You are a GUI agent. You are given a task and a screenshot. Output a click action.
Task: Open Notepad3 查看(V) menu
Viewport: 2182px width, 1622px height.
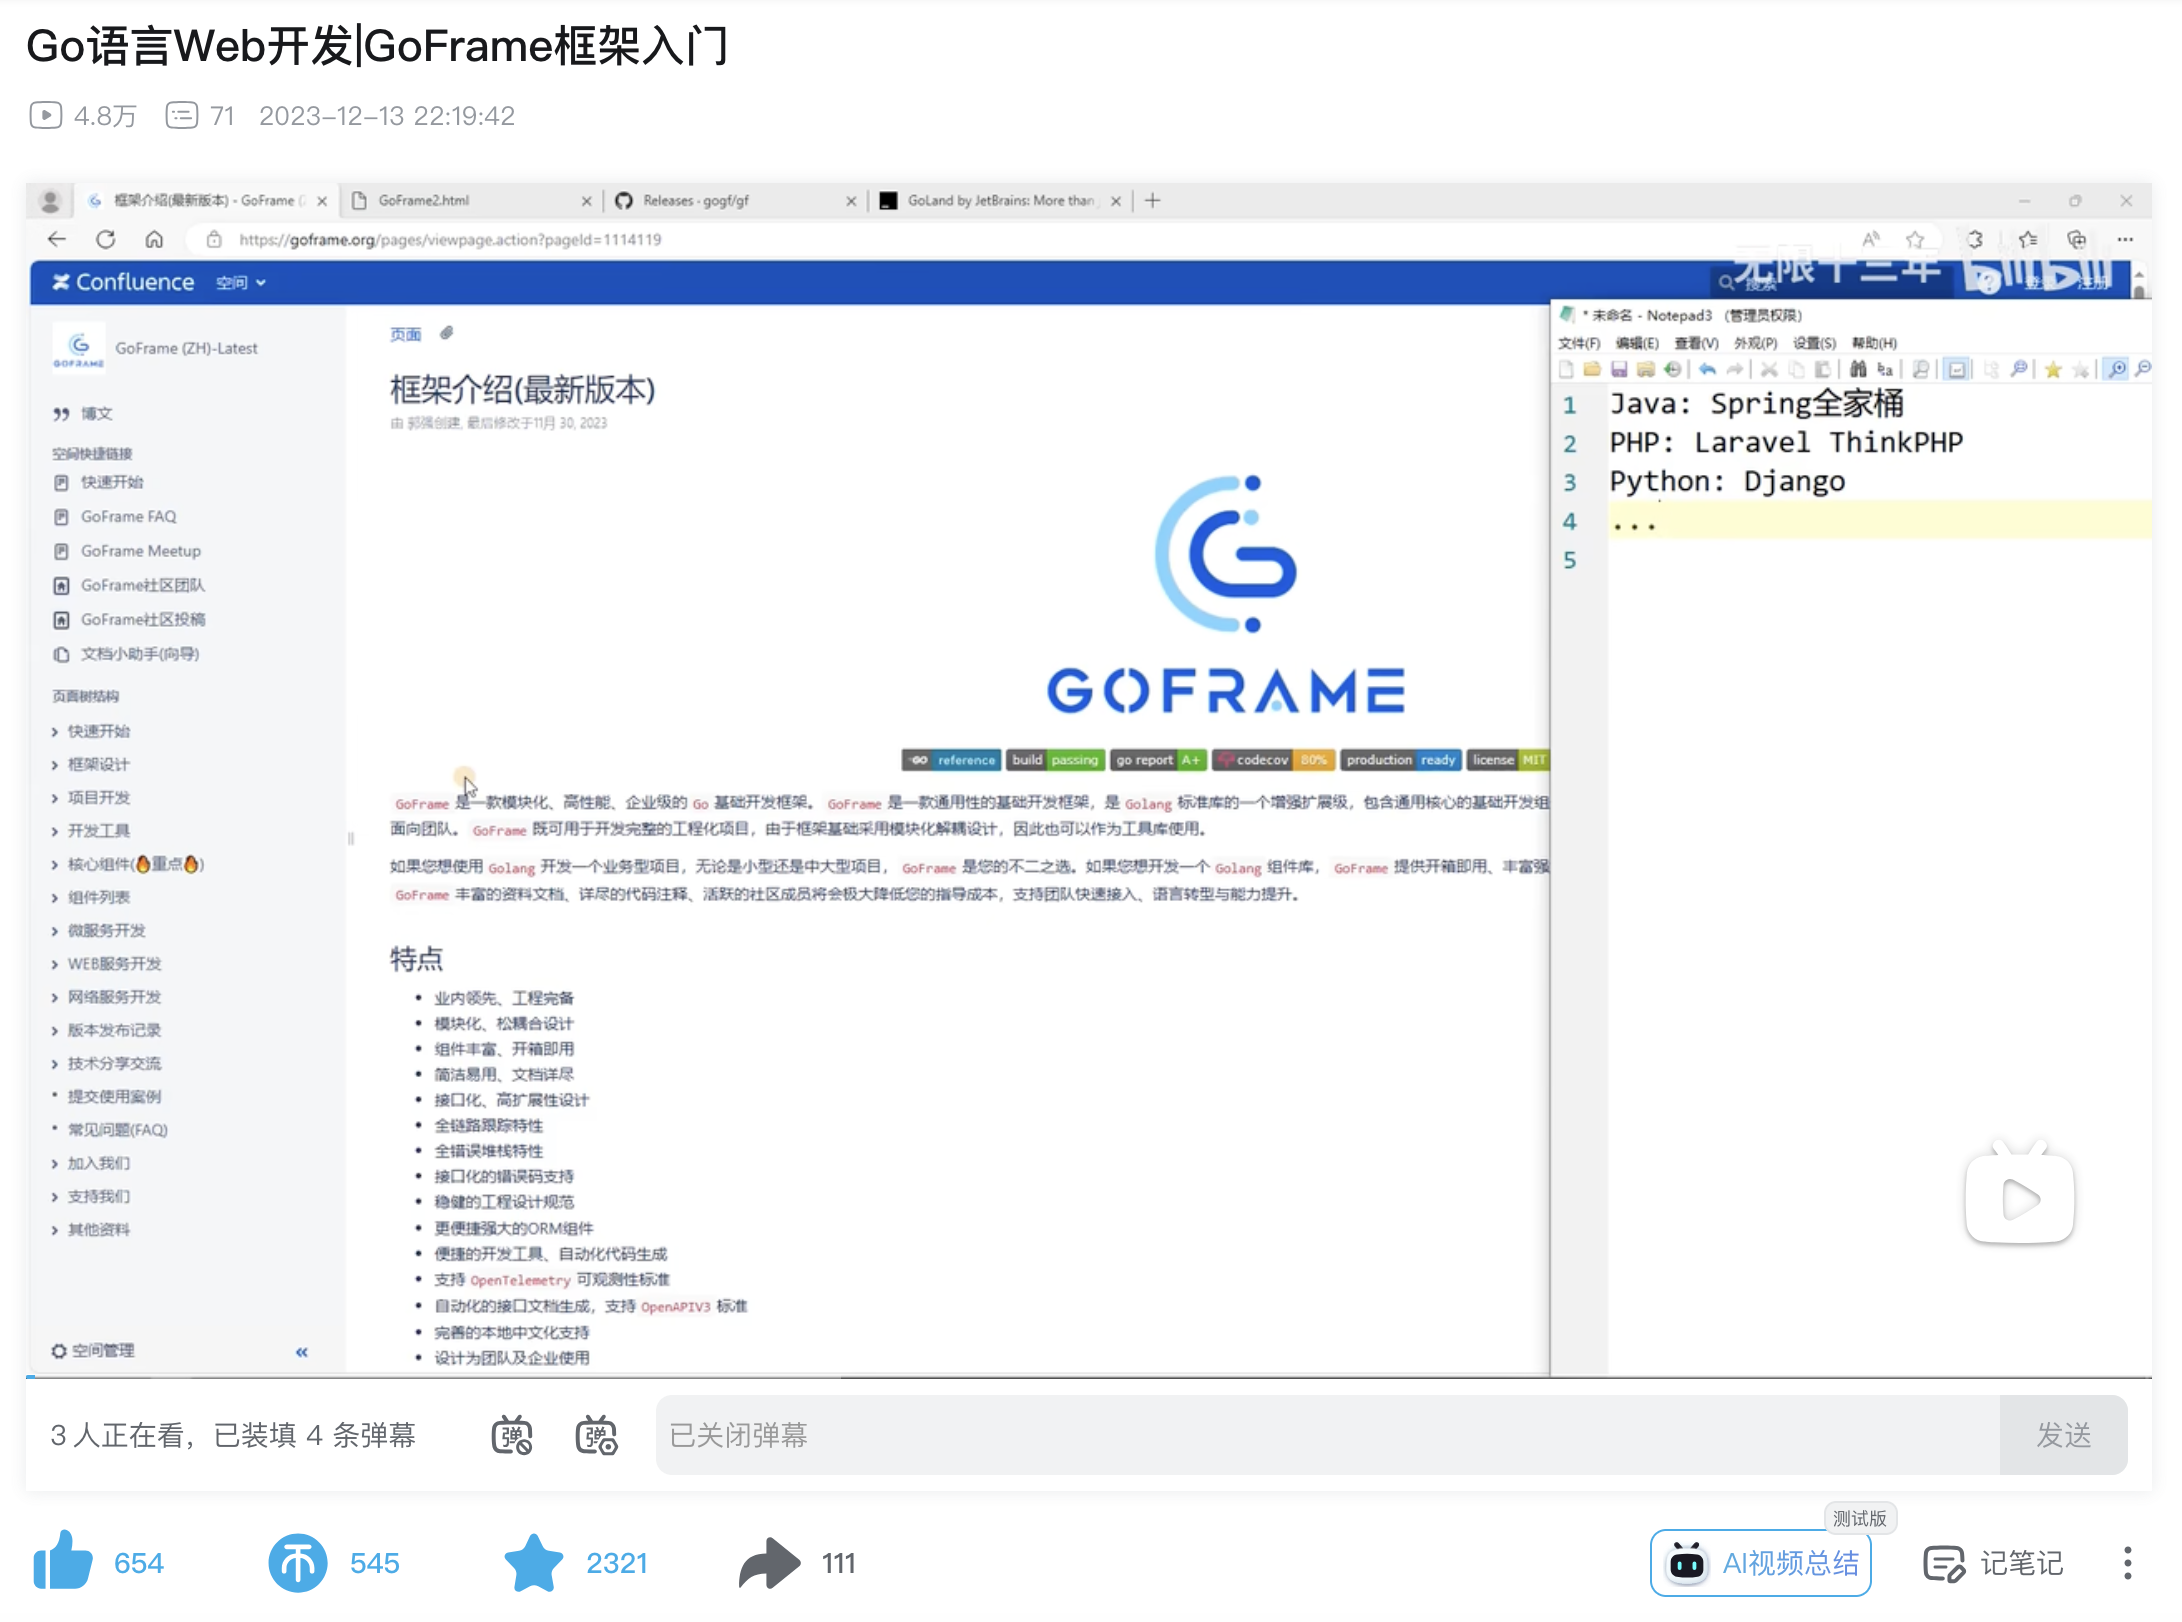pyautogui.click(x=1696, y=343)
